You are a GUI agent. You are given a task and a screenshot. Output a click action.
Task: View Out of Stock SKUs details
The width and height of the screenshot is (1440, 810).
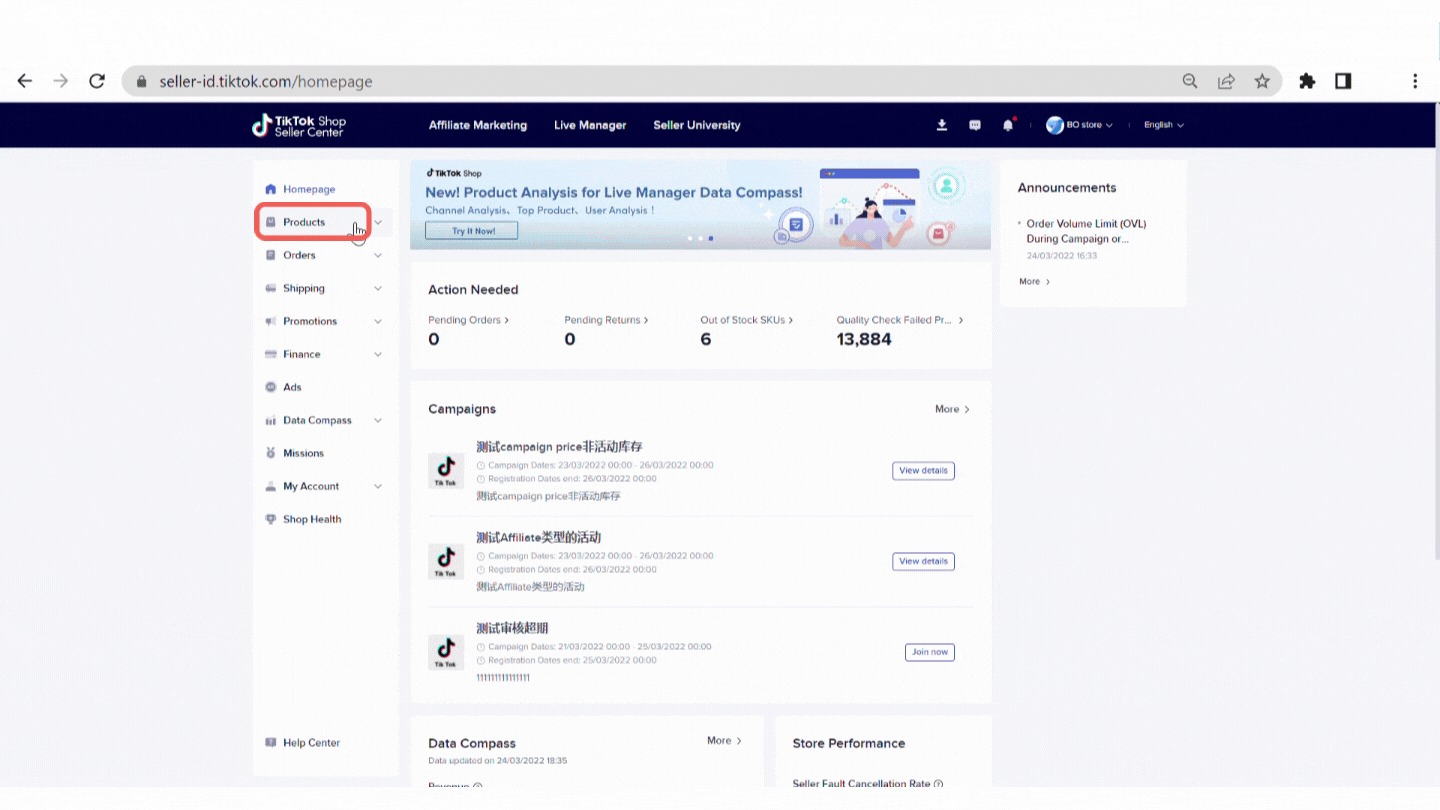(746, 320)
